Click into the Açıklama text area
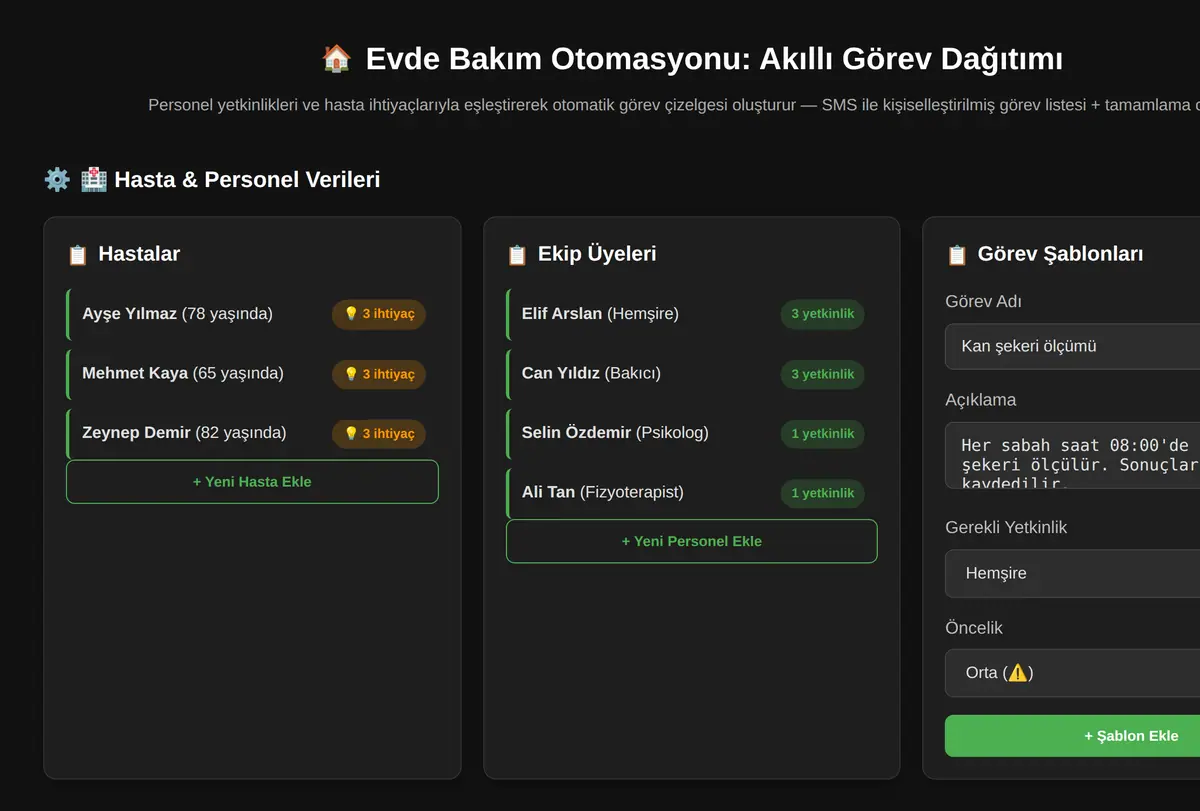The width and height of the screenshot is (1200, 811). click(1072, 455)
